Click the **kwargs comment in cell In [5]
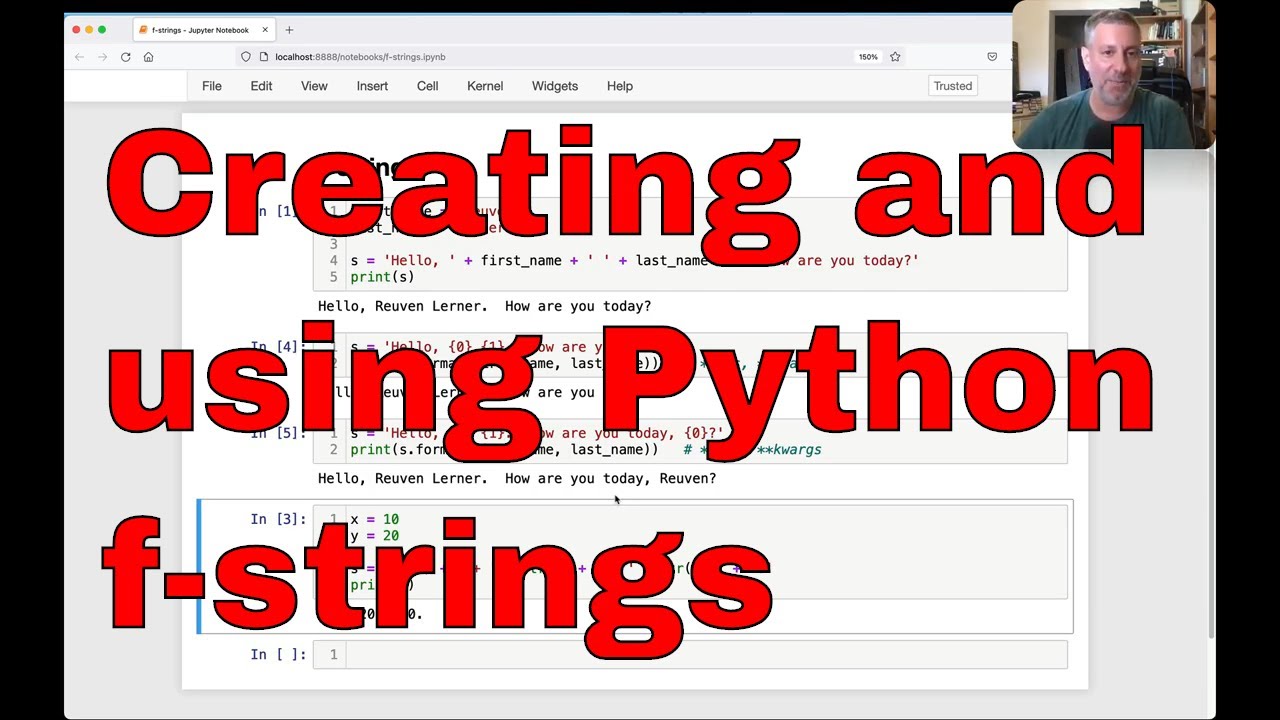Viewport: 1280px width, 720px height. 789,450
